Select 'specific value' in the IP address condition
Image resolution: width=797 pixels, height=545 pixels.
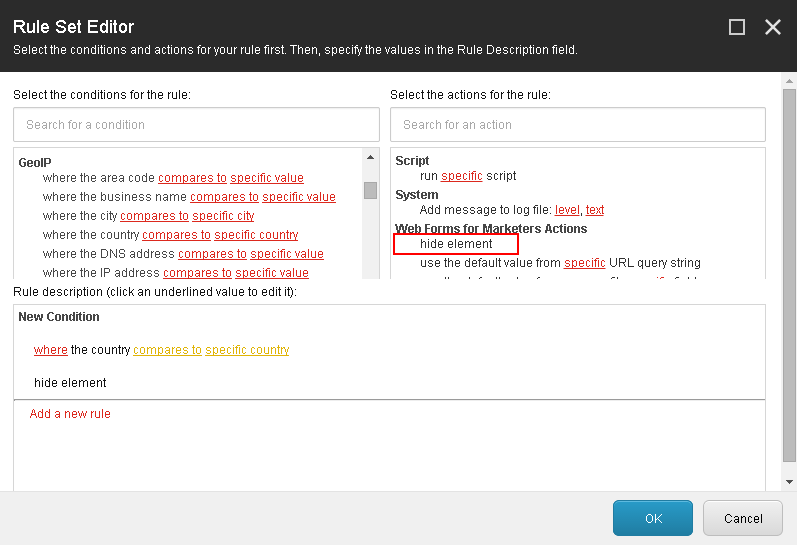(272, 273)
